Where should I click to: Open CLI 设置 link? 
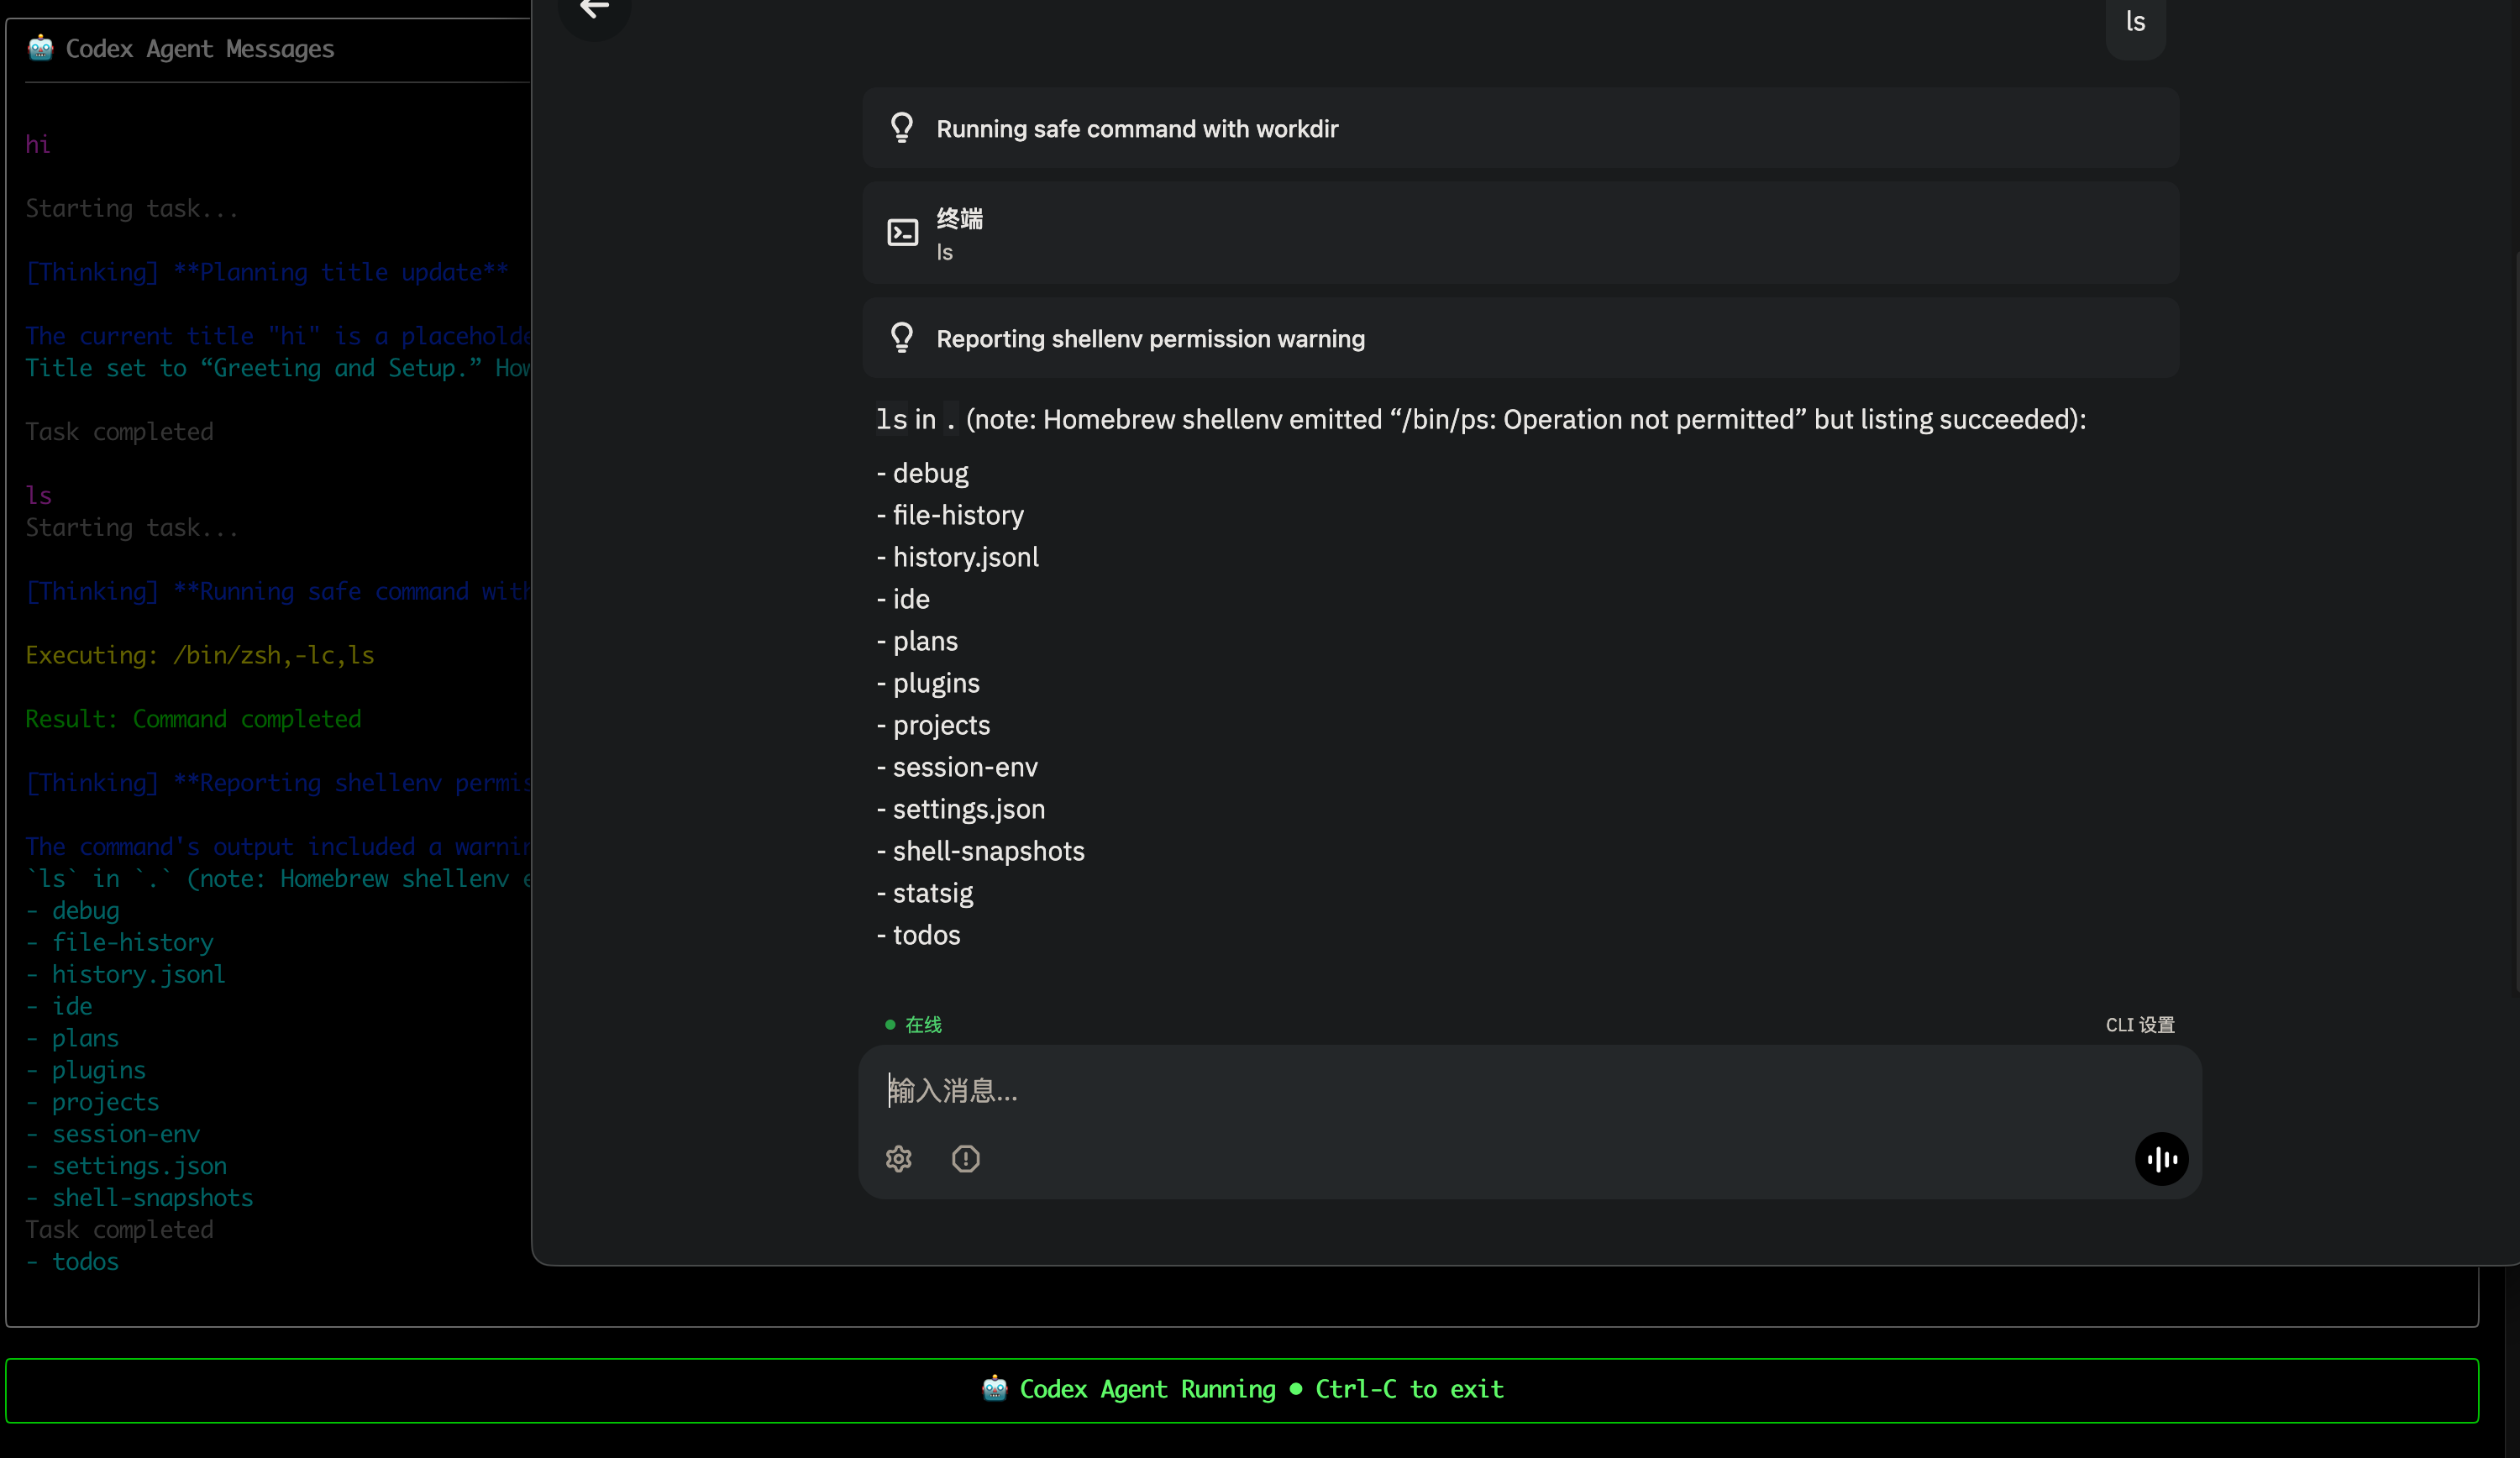(2140, 1025)
